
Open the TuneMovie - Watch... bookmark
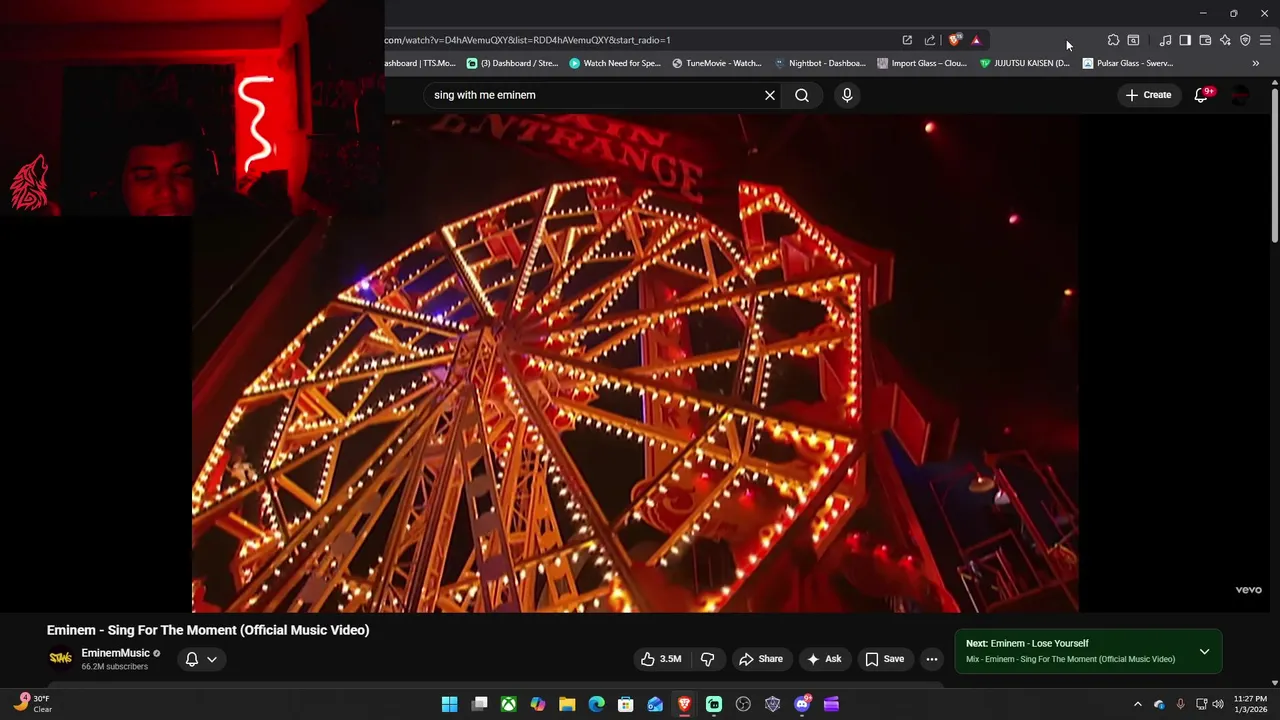point(717,63)
